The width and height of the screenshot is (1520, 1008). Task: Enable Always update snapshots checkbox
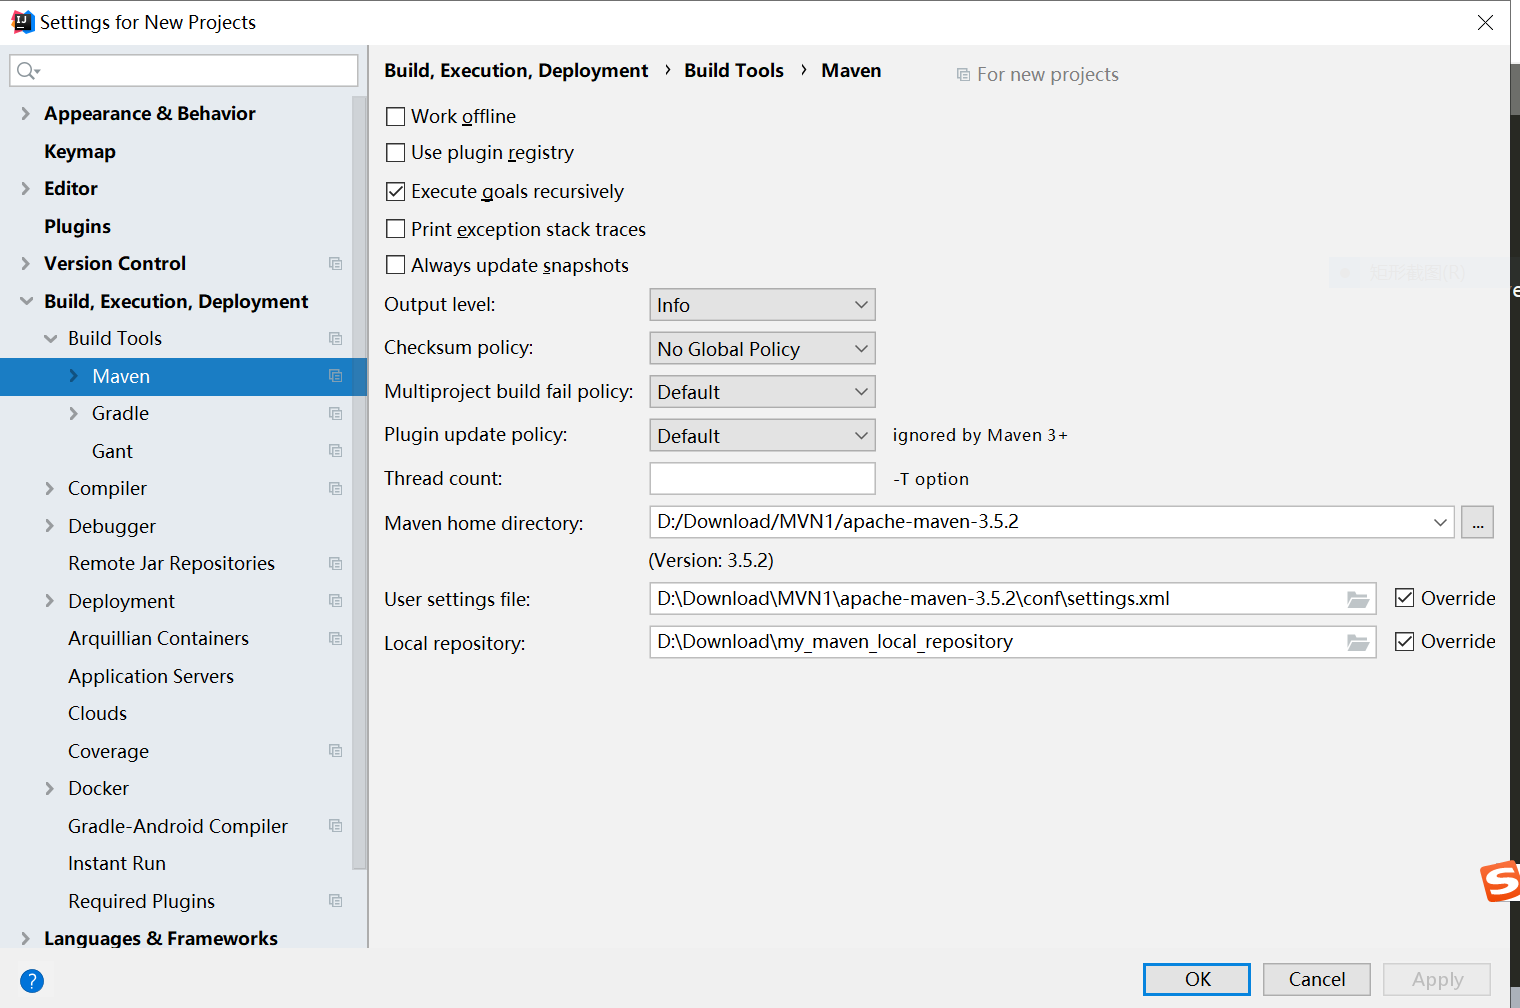(x=396, y=266)
